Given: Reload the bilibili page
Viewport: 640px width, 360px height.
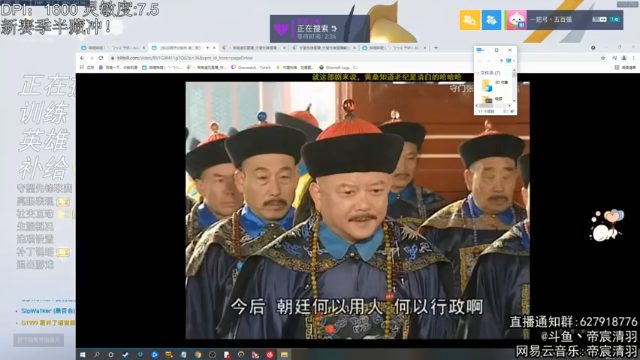Looking at the screenshot, I should [x=101, y=58].
